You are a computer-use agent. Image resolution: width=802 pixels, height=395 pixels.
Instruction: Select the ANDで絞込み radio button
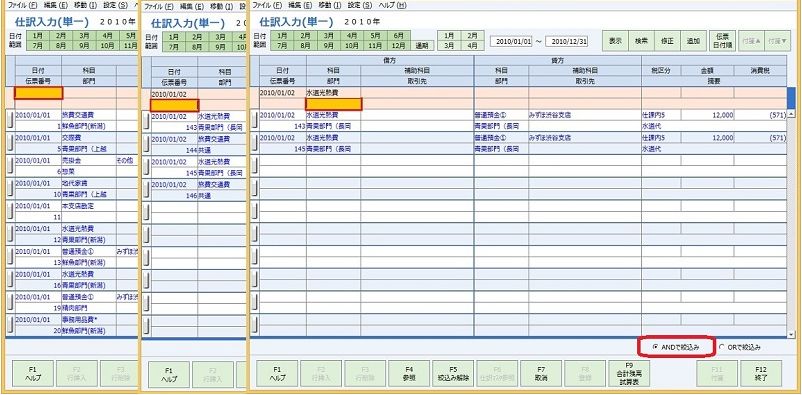[656, 347]
